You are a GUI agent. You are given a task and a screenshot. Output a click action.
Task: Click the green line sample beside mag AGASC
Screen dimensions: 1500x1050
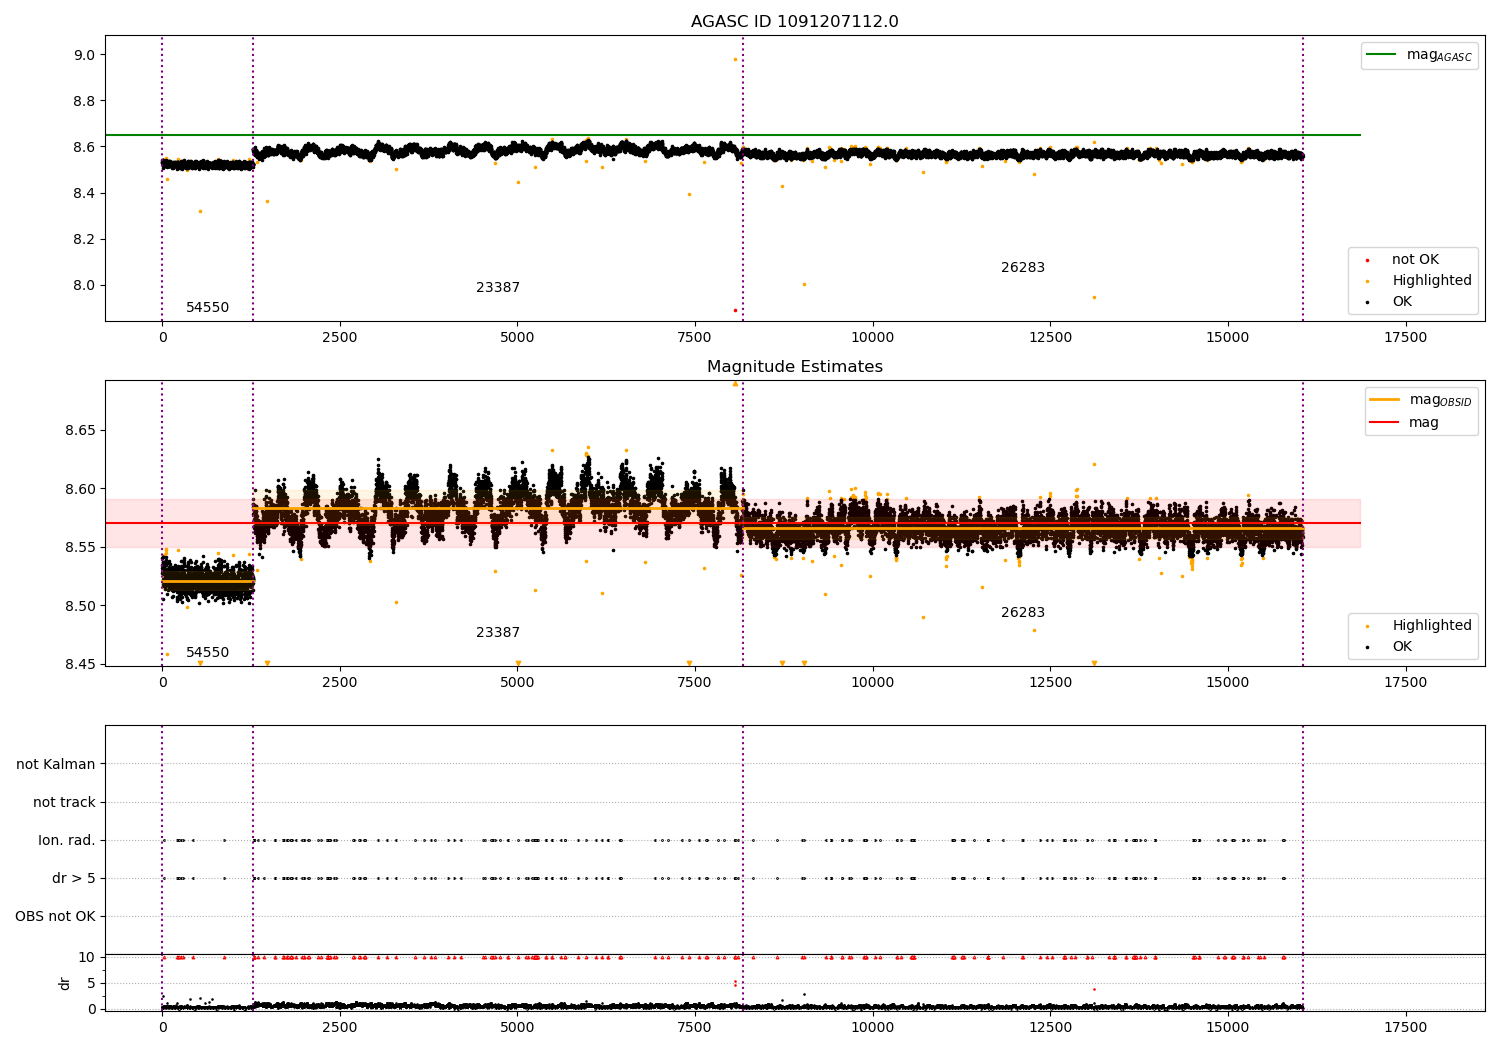coord(1381,55)
